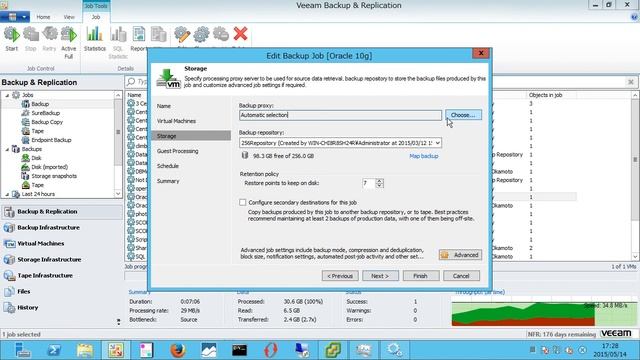Select Disk (imported) tree item
The image size is (640, 360).
49,167
